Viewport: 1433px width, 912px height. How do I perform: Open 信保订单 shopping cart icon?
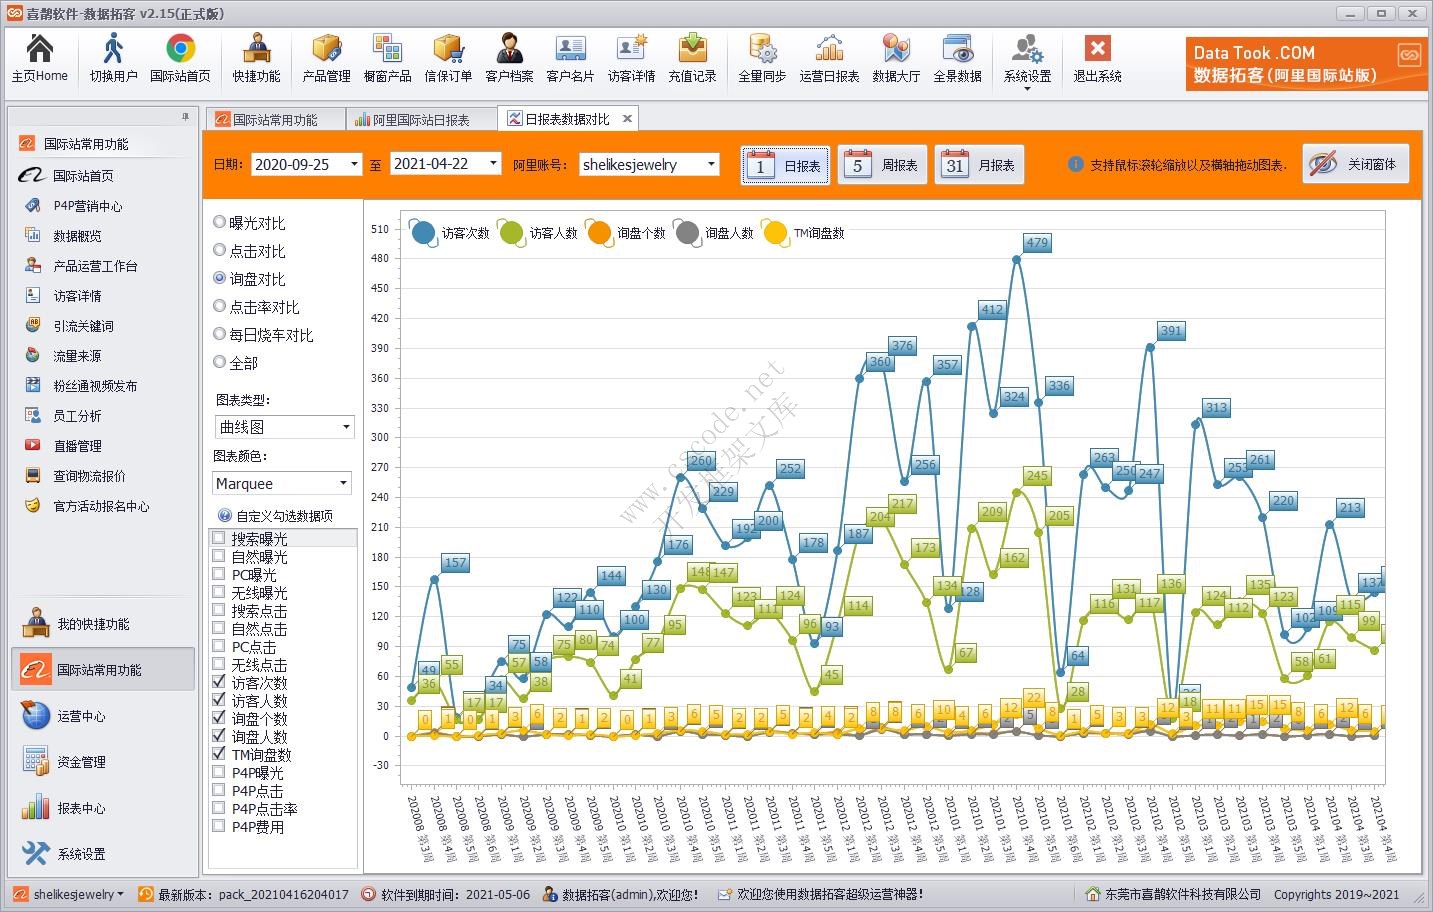448,57
